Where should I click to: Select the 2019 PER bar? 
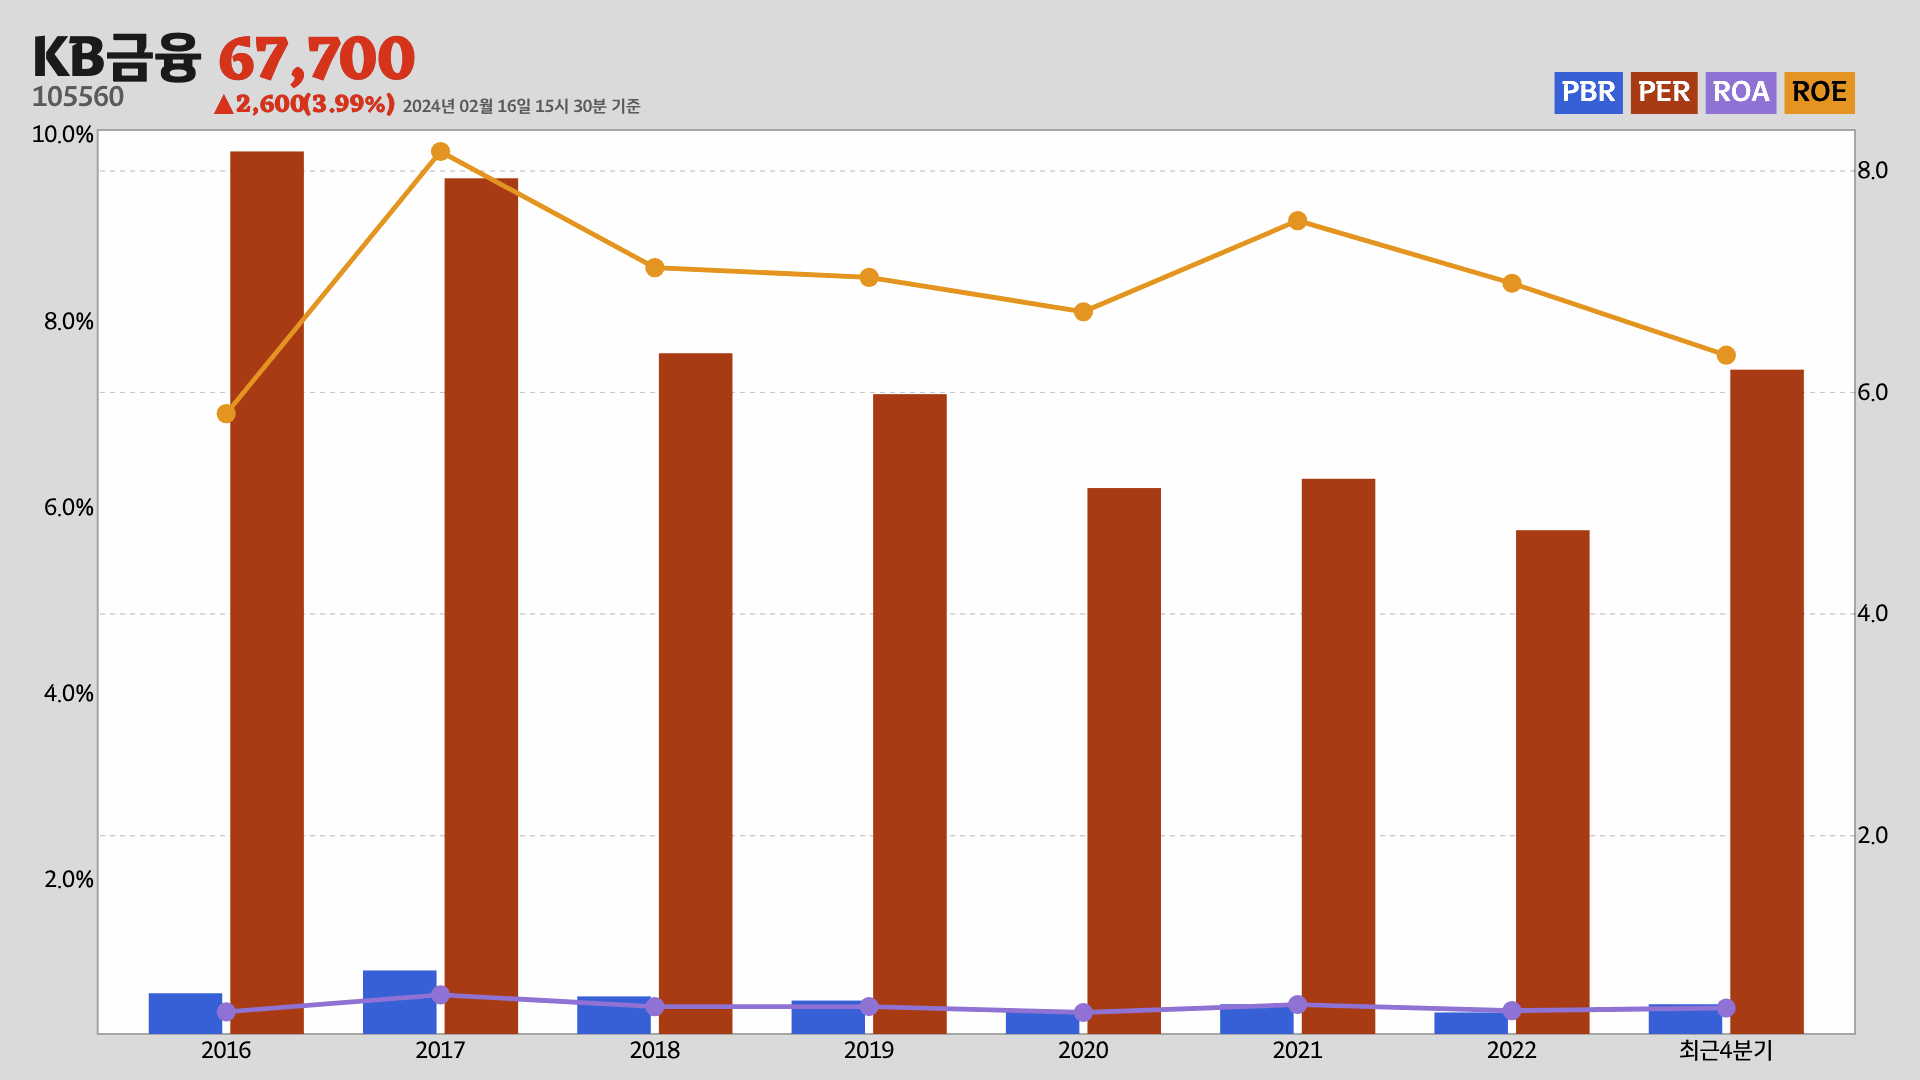point(910,714)
